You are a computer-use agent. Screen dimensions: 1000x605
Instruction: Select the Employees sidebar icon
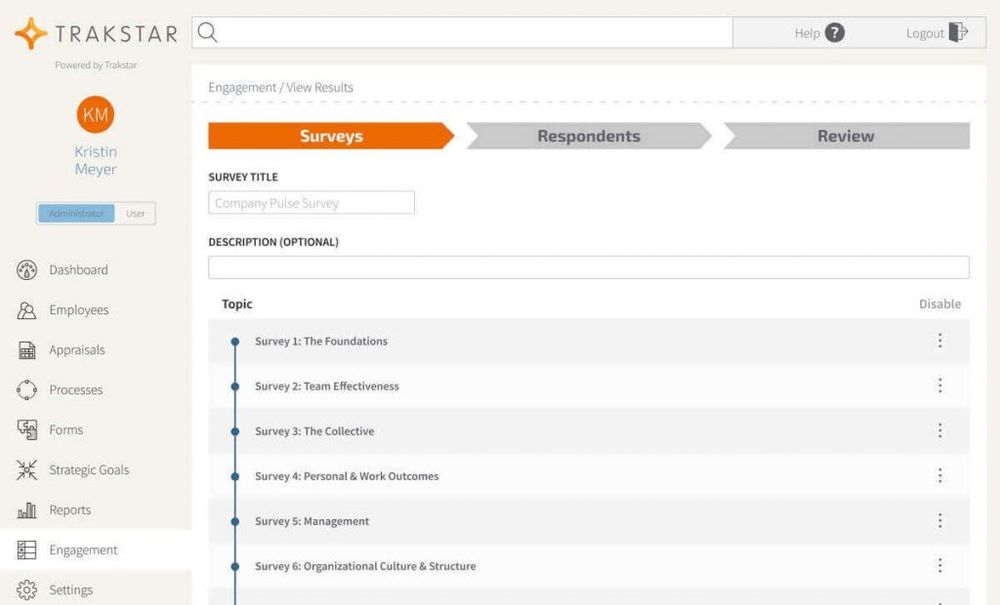click(26, 310)
